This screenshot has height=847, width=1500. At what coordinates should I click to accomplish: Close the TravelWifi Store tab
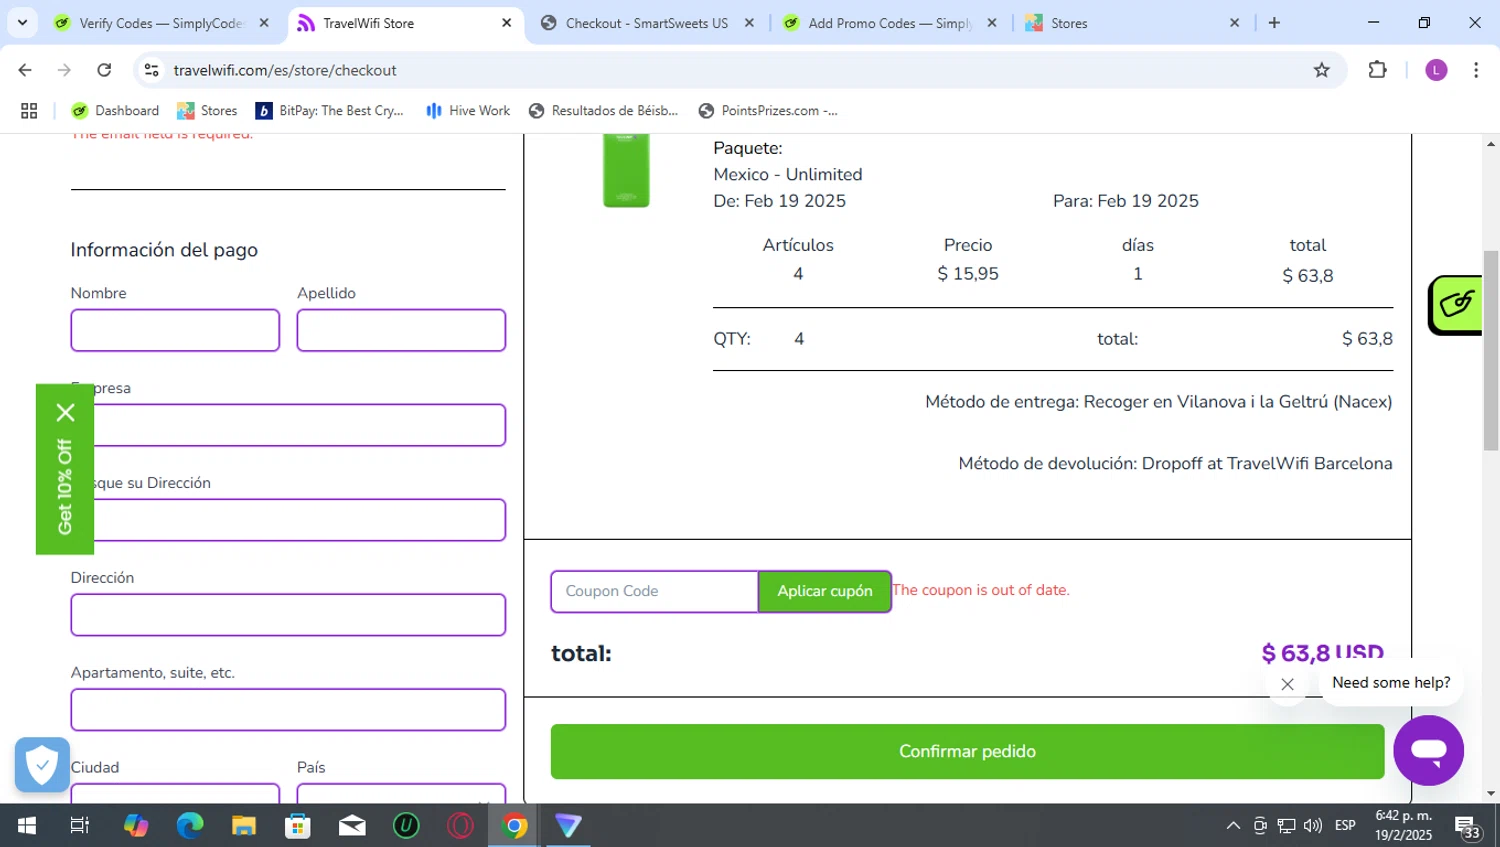[x=506, y=23]
